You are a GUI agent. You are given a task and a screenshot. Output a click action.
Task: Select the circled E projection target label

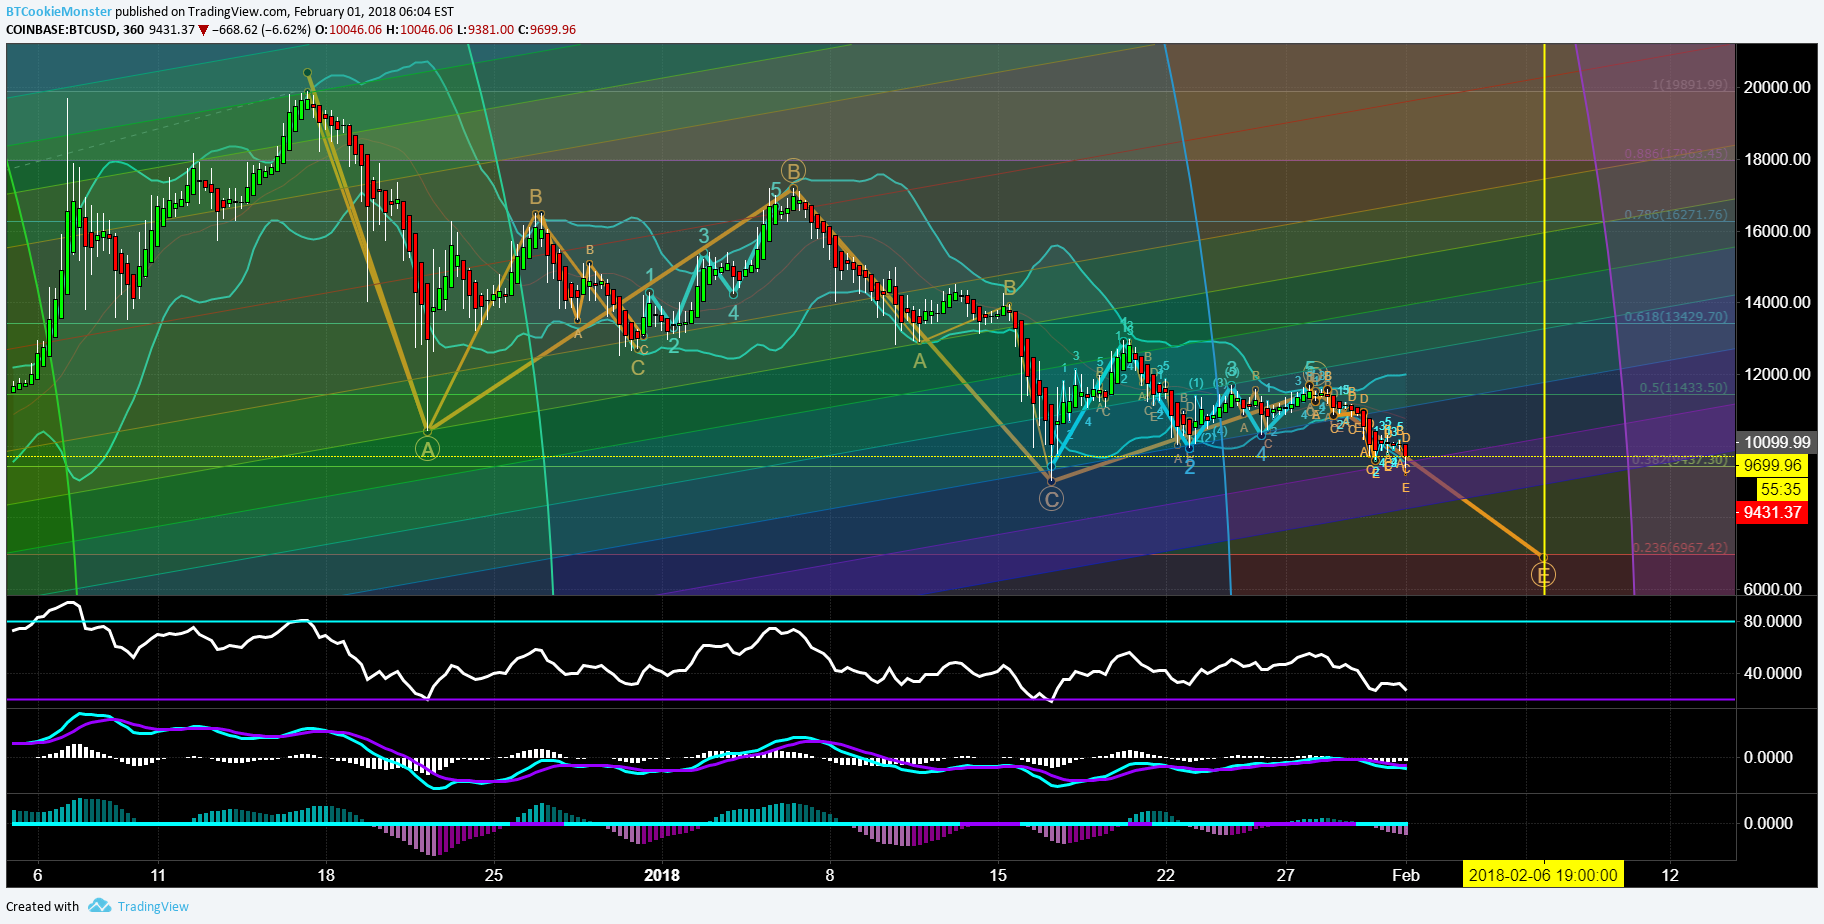coord(1544,575)
